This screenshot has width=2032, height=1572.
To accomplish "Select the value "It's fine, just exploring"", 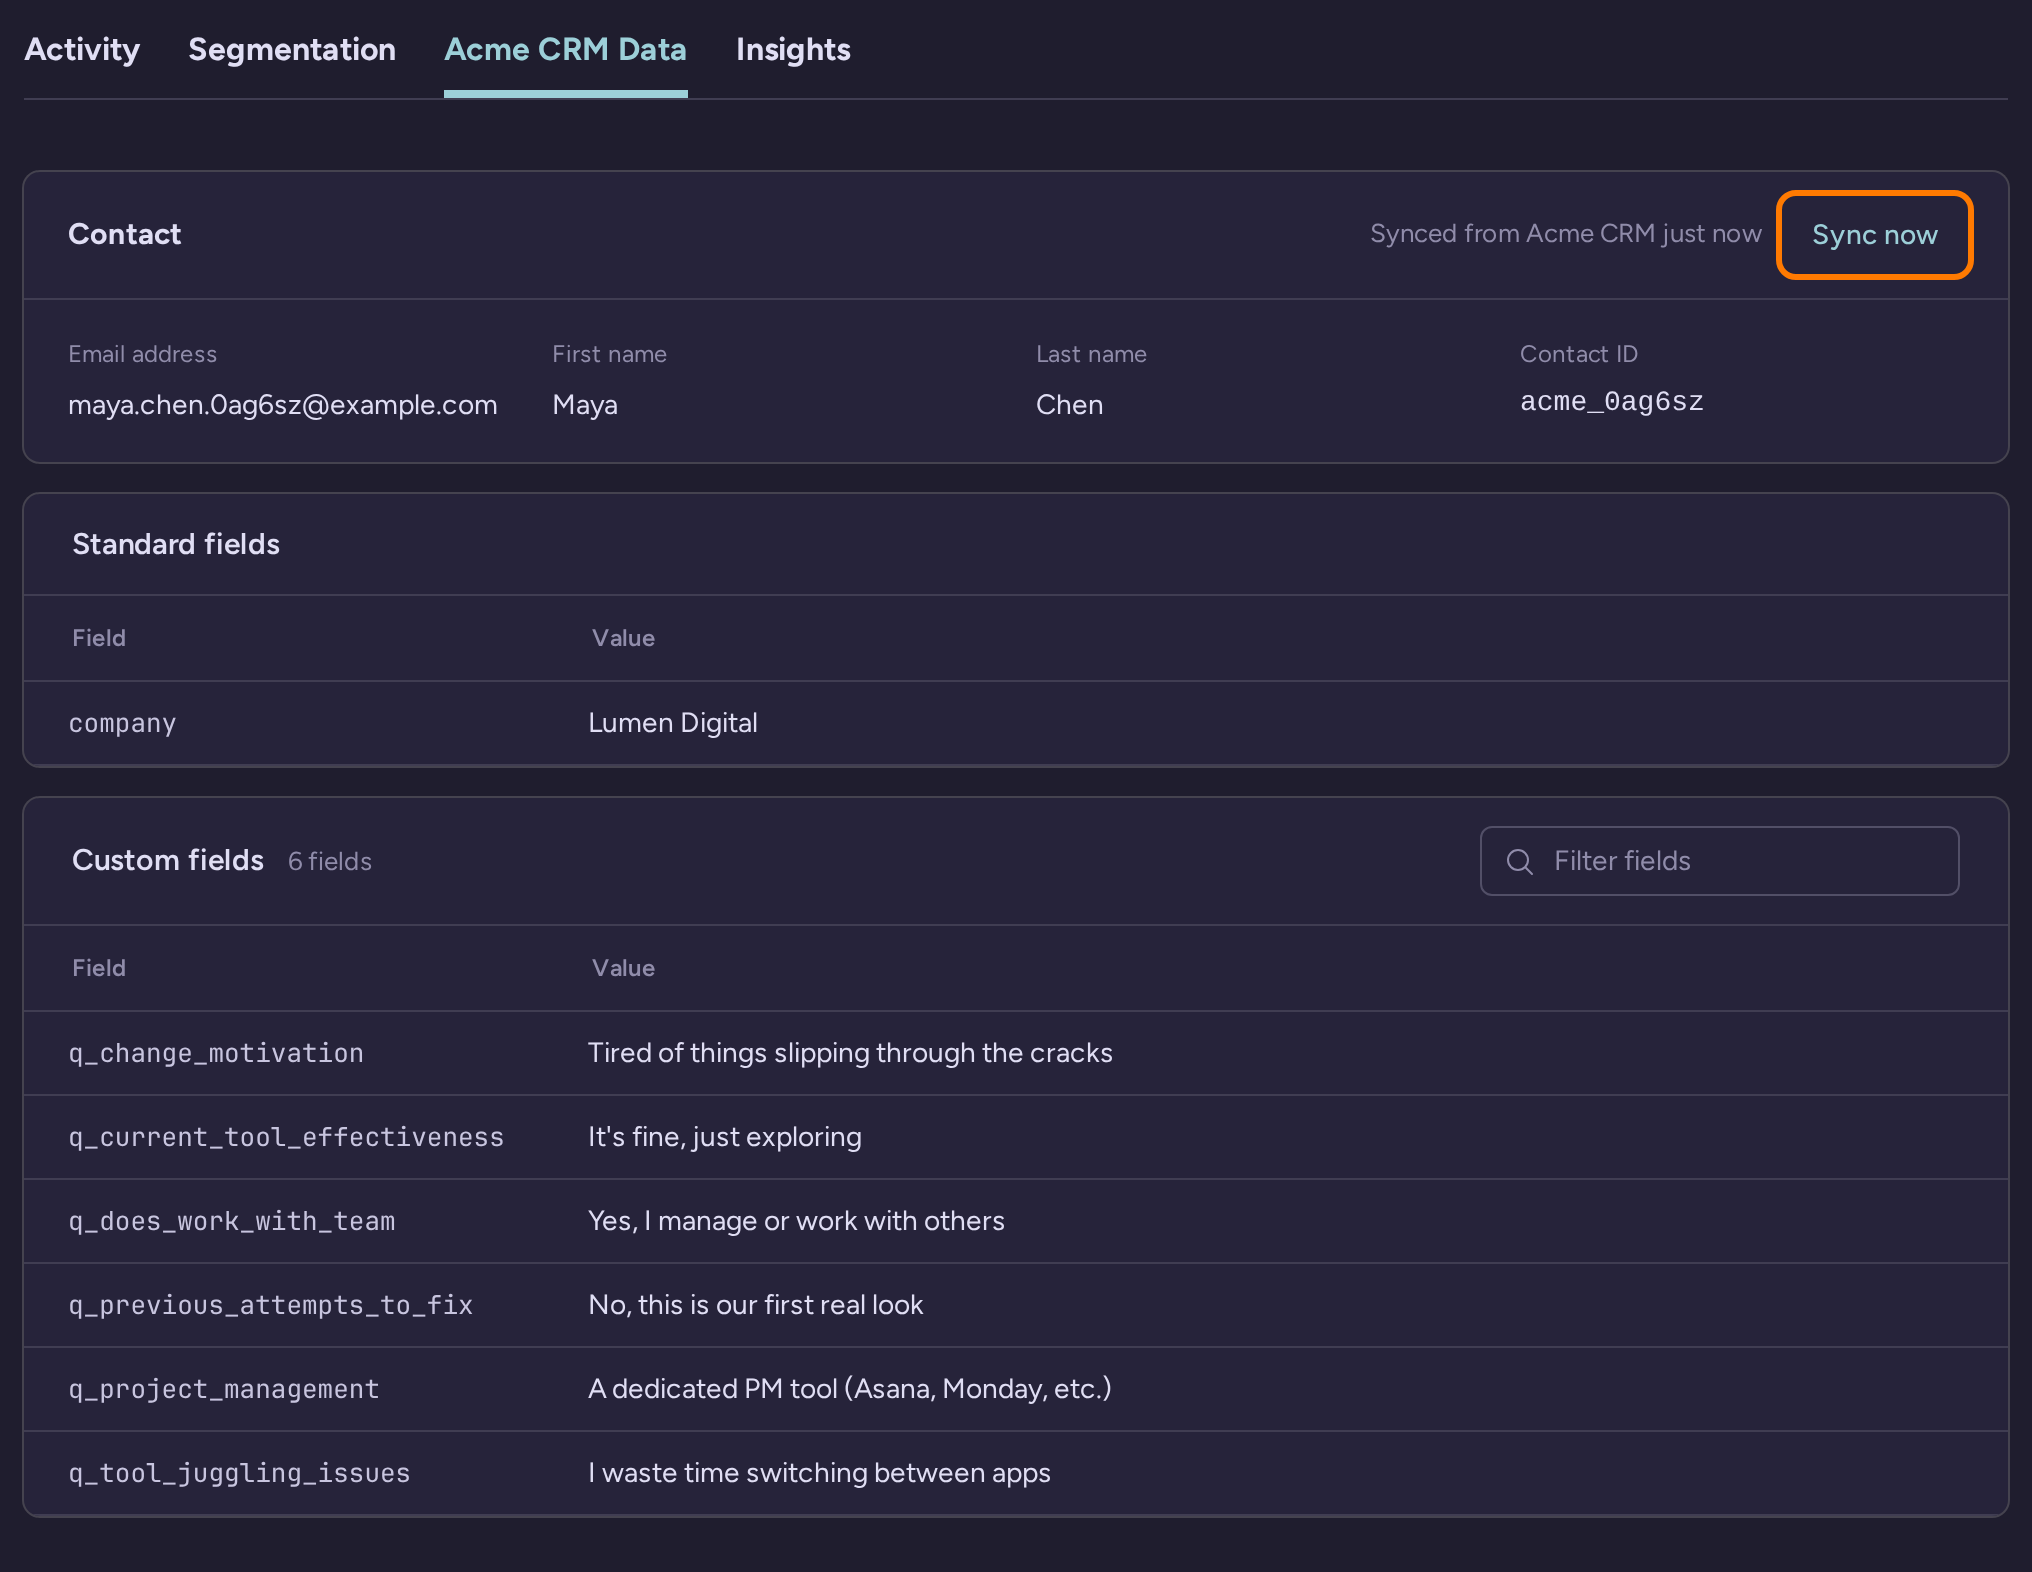I will 725,1137.
